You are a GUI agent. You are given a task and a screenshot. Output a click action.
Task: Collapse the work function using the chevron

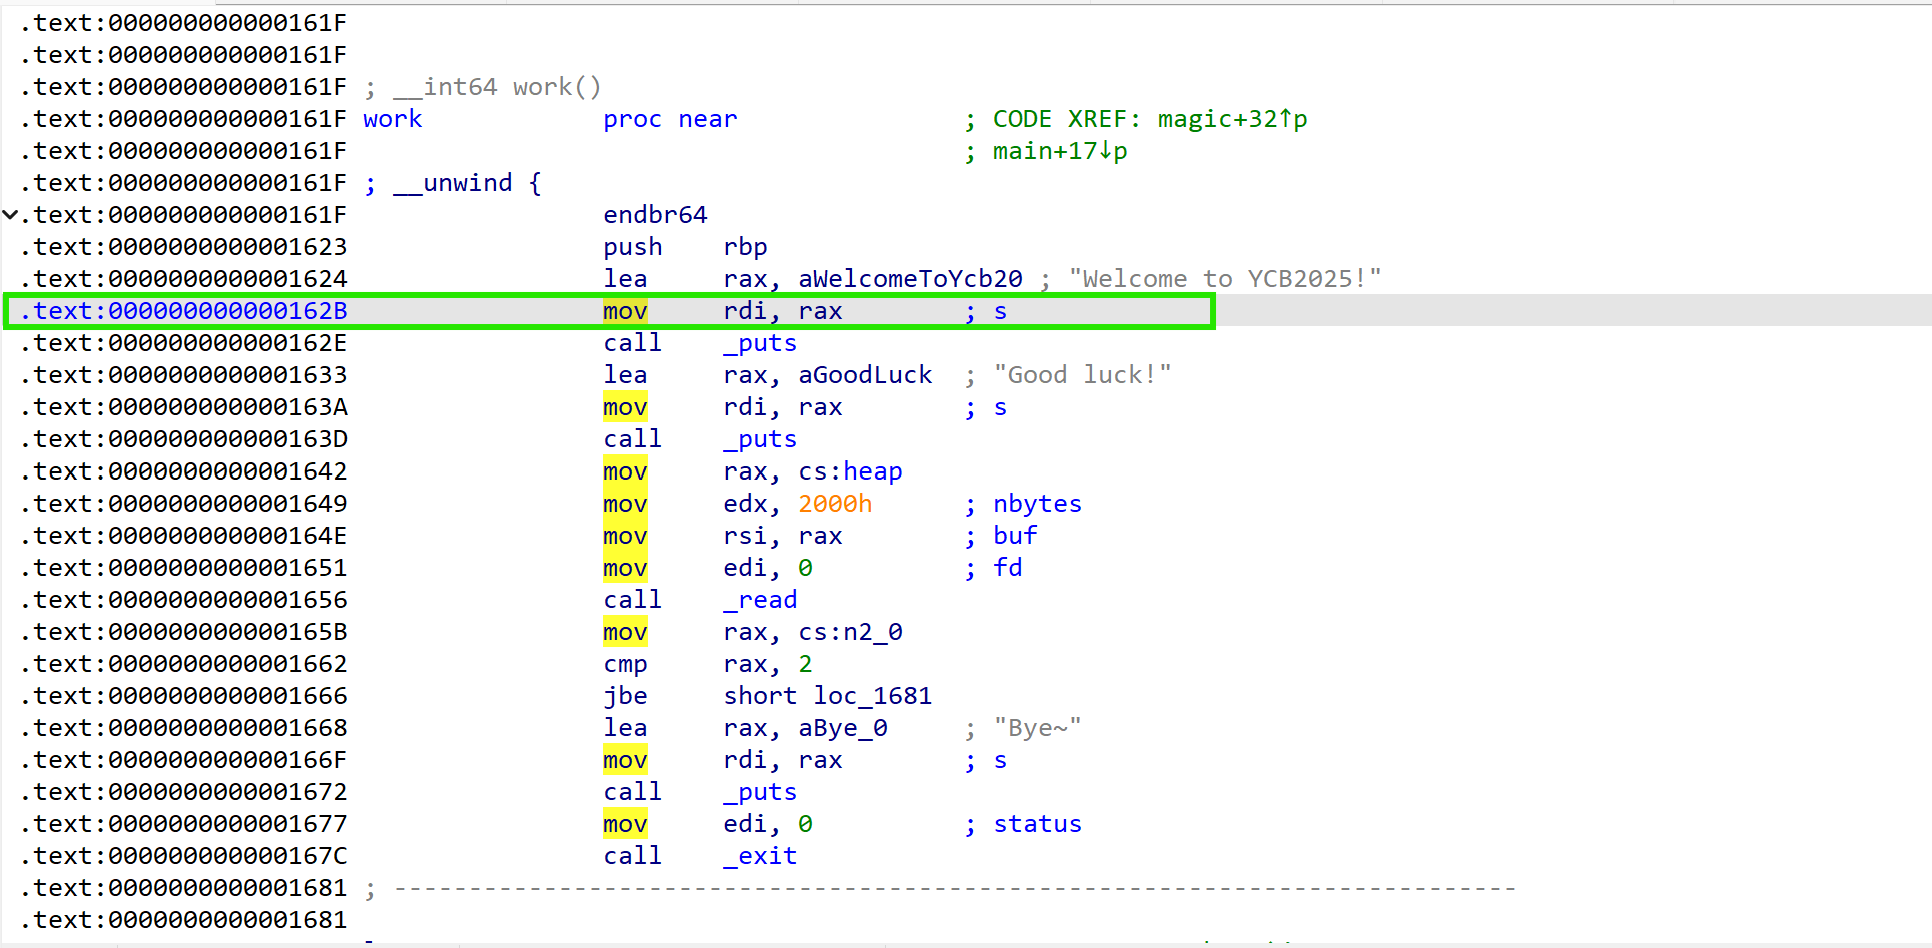10,215
